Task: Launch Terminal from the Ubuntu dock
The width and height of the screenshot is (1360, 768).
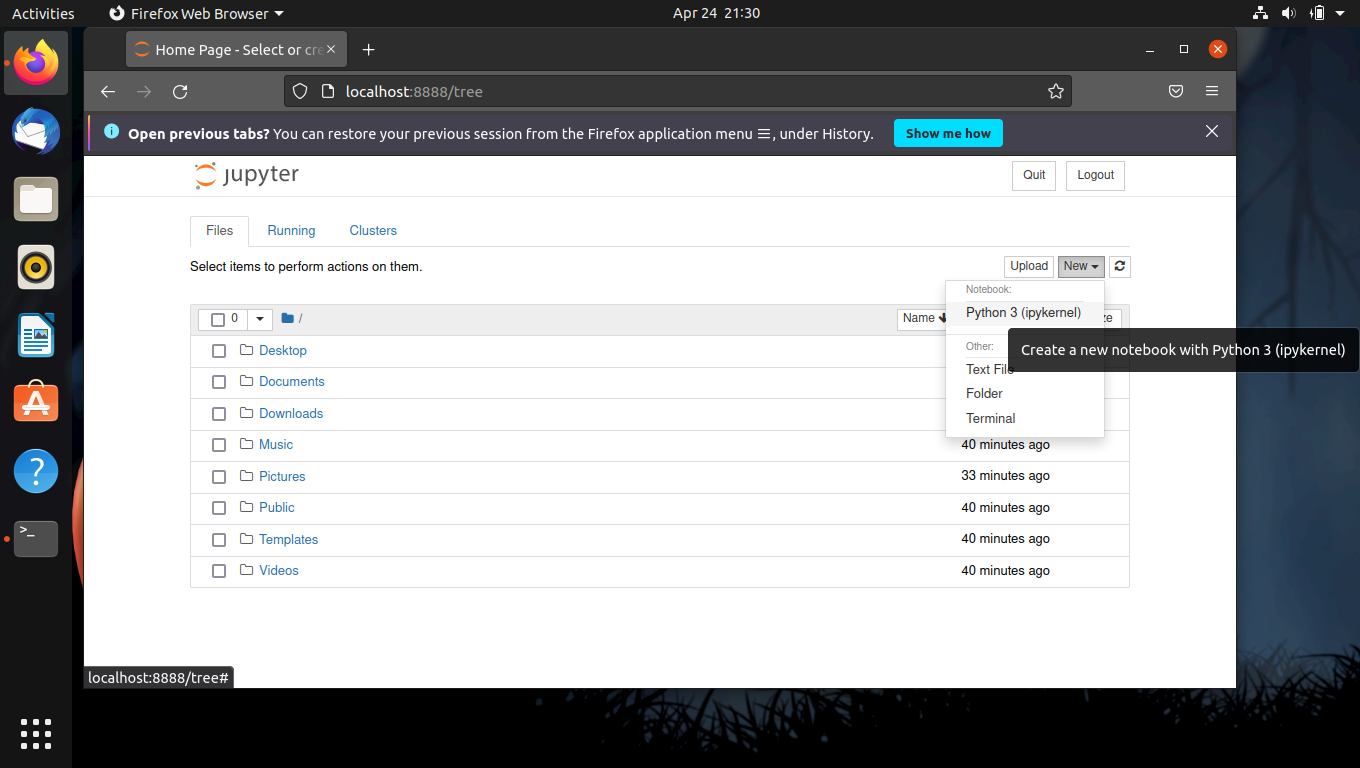Action: (x=36, y=539)
